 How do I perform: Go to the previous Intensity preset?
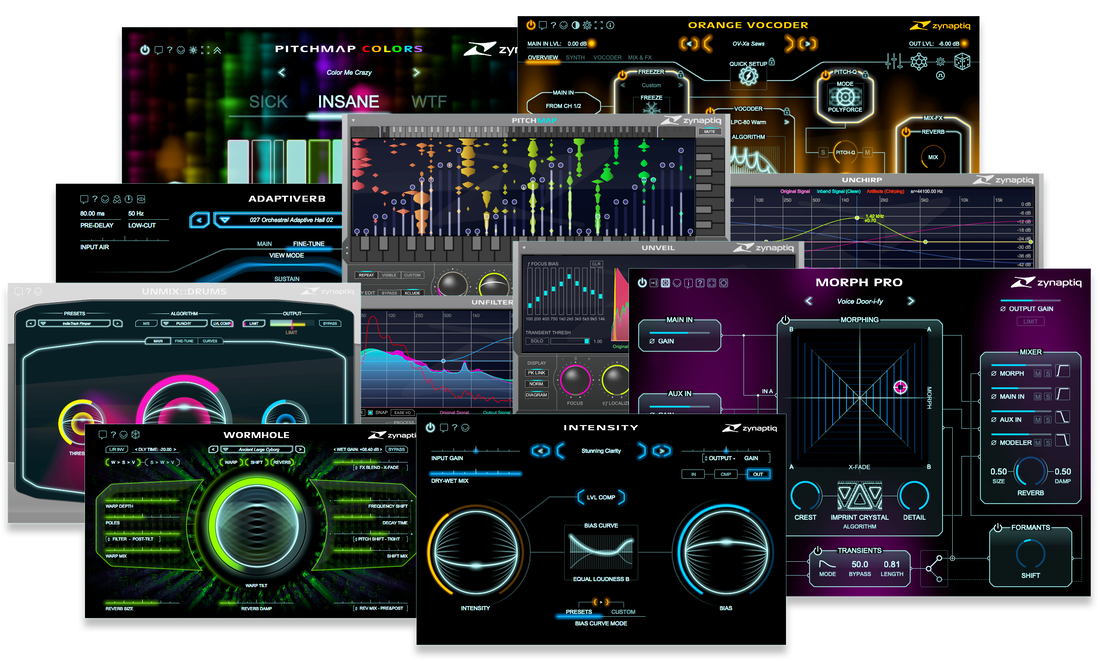[540, 450]
